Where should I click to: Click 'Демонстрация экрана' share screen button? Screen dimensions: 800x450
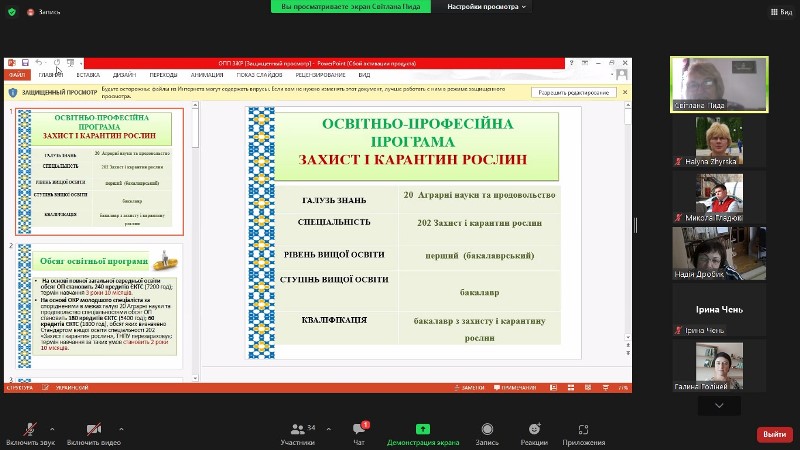tap(423, 434)
